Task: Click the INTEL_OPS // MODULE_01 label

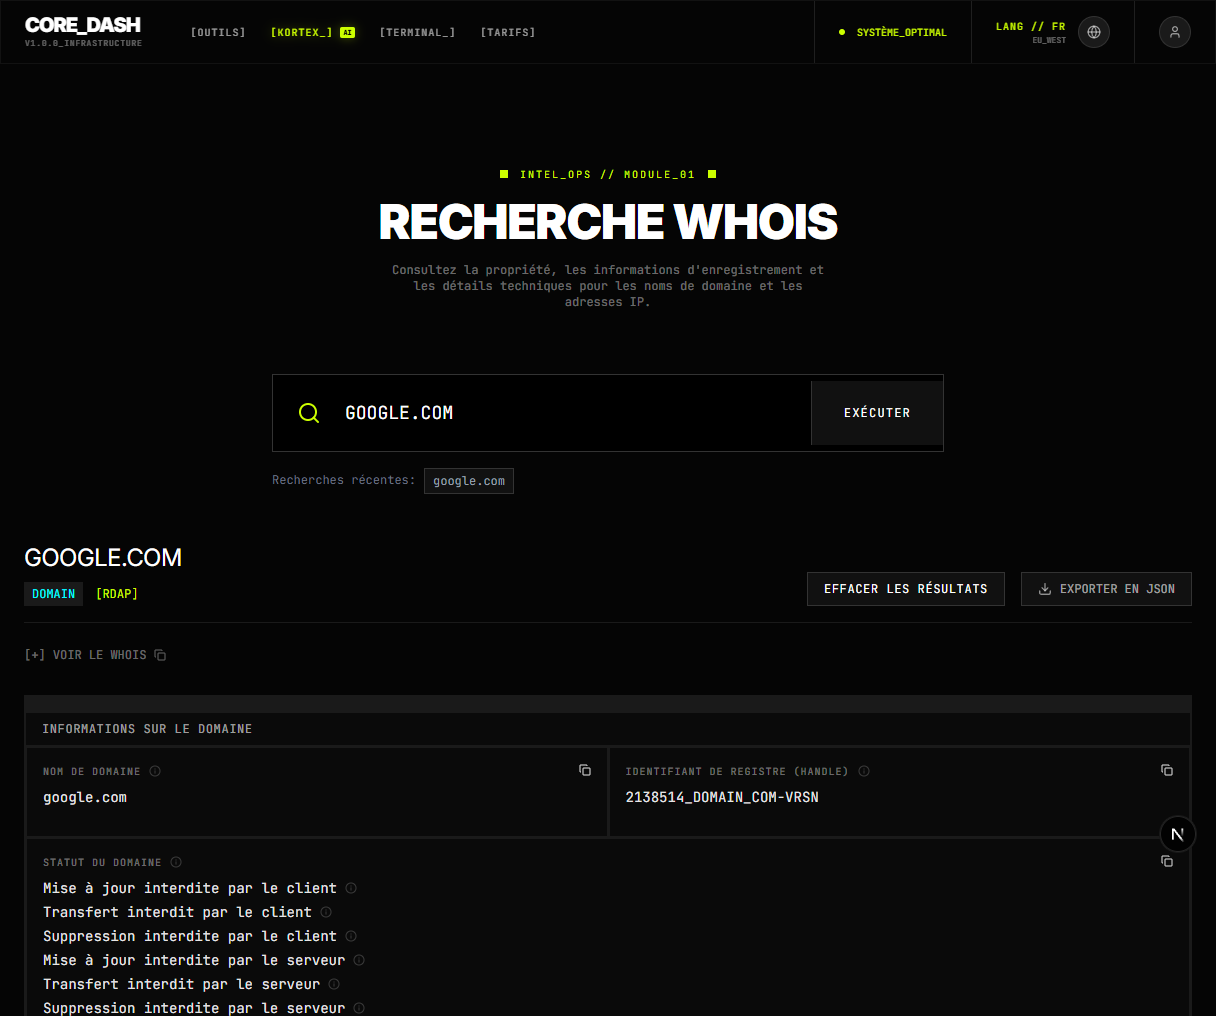Action: 607,174
